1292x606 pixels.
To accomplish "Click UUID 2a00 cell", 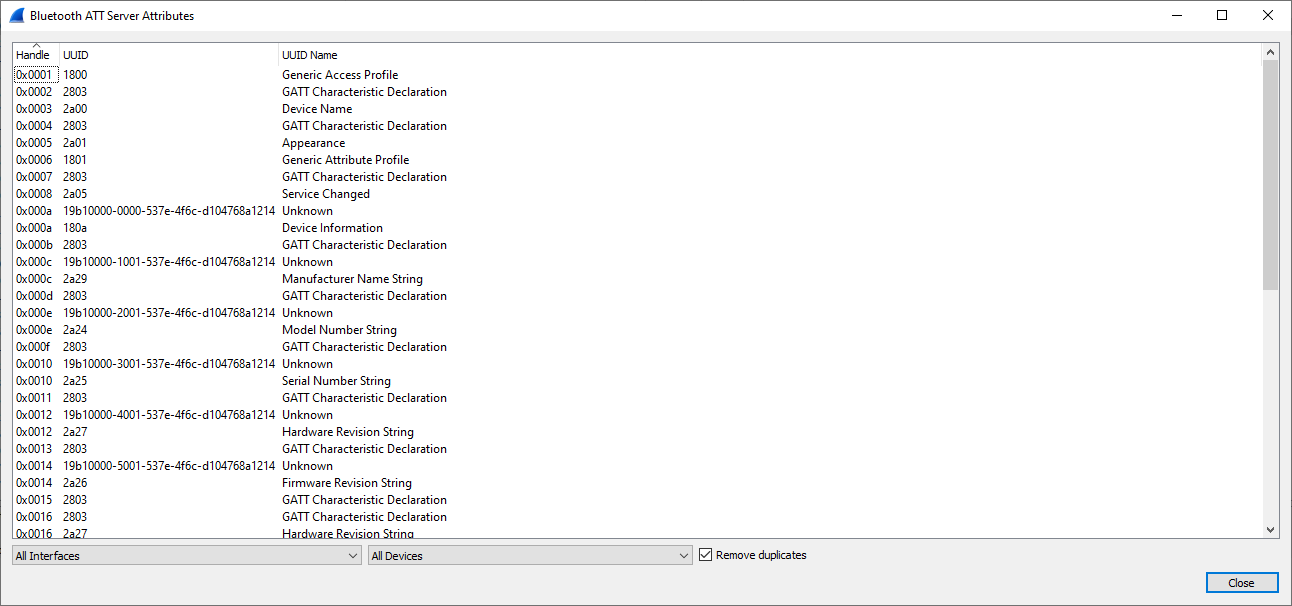I will point(75,109).
